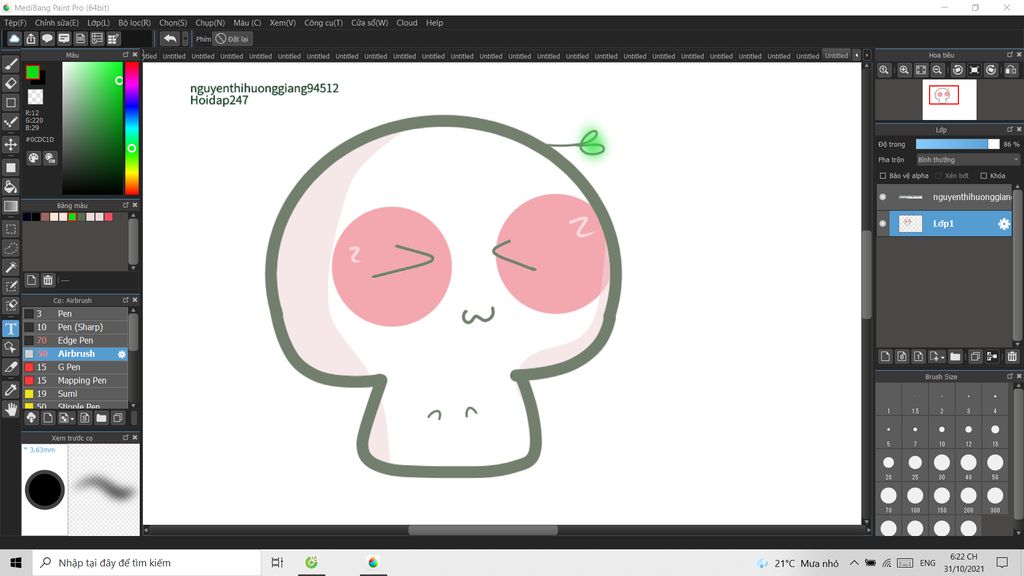
Task: Select the G Pen brush
Action: tap(76, 367)
